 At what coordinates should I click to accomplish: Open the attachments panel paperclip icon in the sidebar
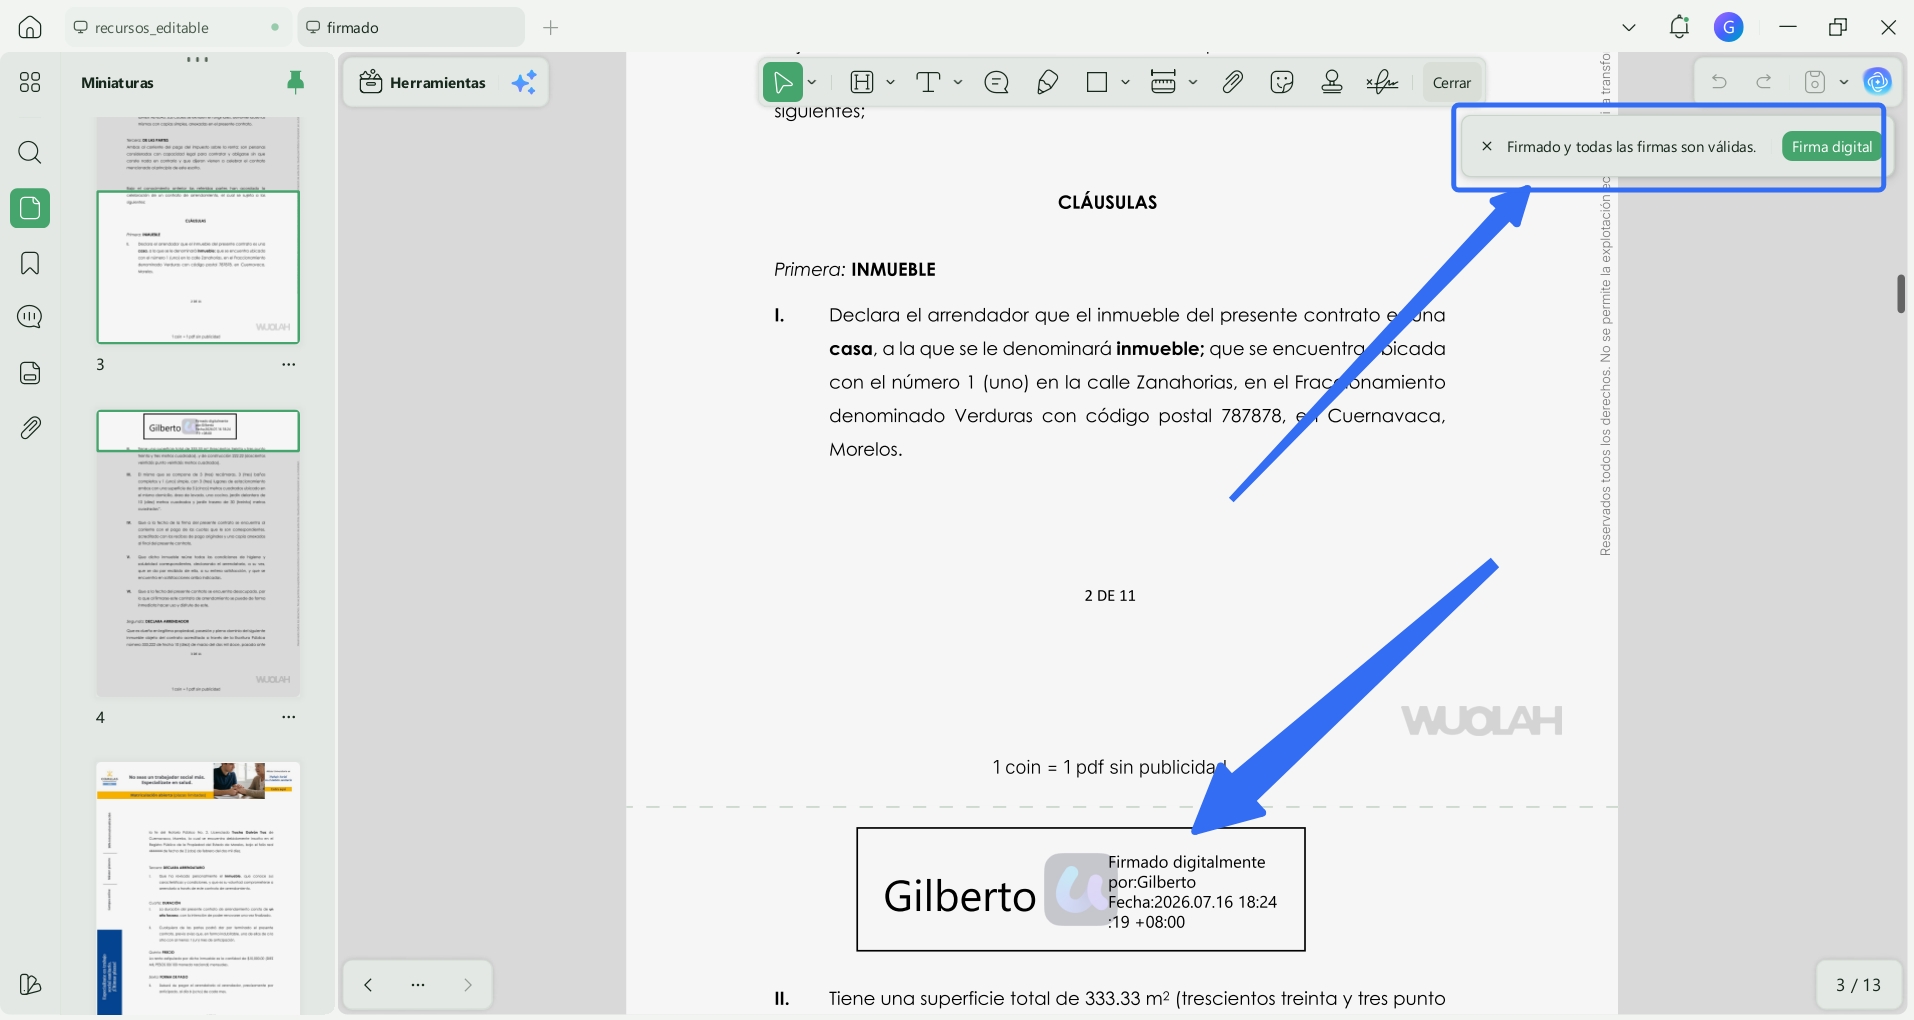click(30, 428)
